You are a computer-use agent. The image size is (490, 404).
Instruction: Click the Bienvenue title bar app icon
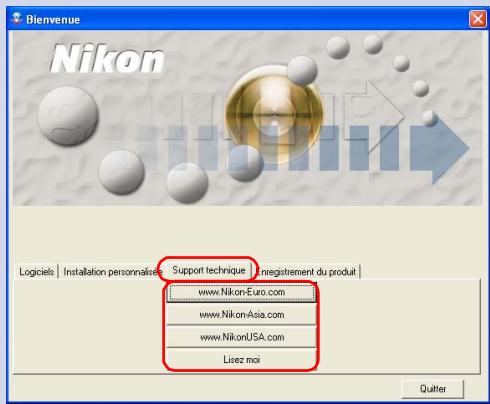pos(16,19)
